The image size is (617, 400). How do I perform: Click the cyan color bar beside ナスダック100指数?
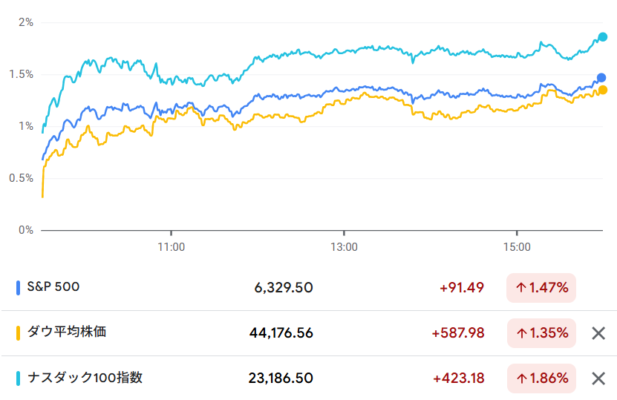[x=18, y=378]
